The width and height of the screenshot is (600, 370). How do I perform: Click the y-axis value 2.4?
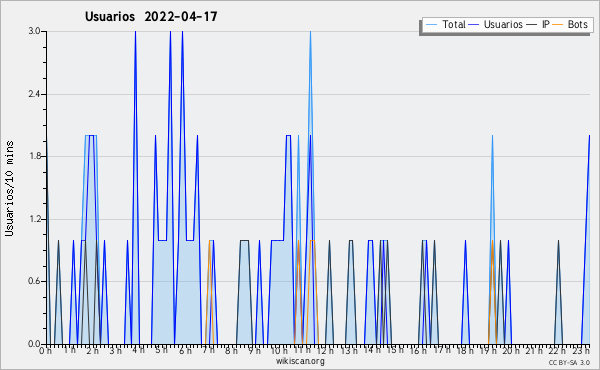(35, 94)
